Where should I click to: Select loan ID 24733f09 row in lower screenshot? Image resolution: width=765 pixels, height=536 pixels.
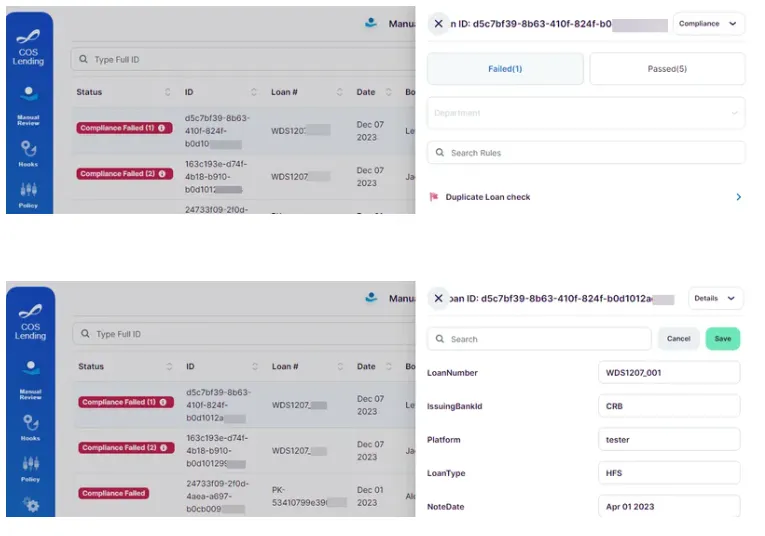click(244, 496)
